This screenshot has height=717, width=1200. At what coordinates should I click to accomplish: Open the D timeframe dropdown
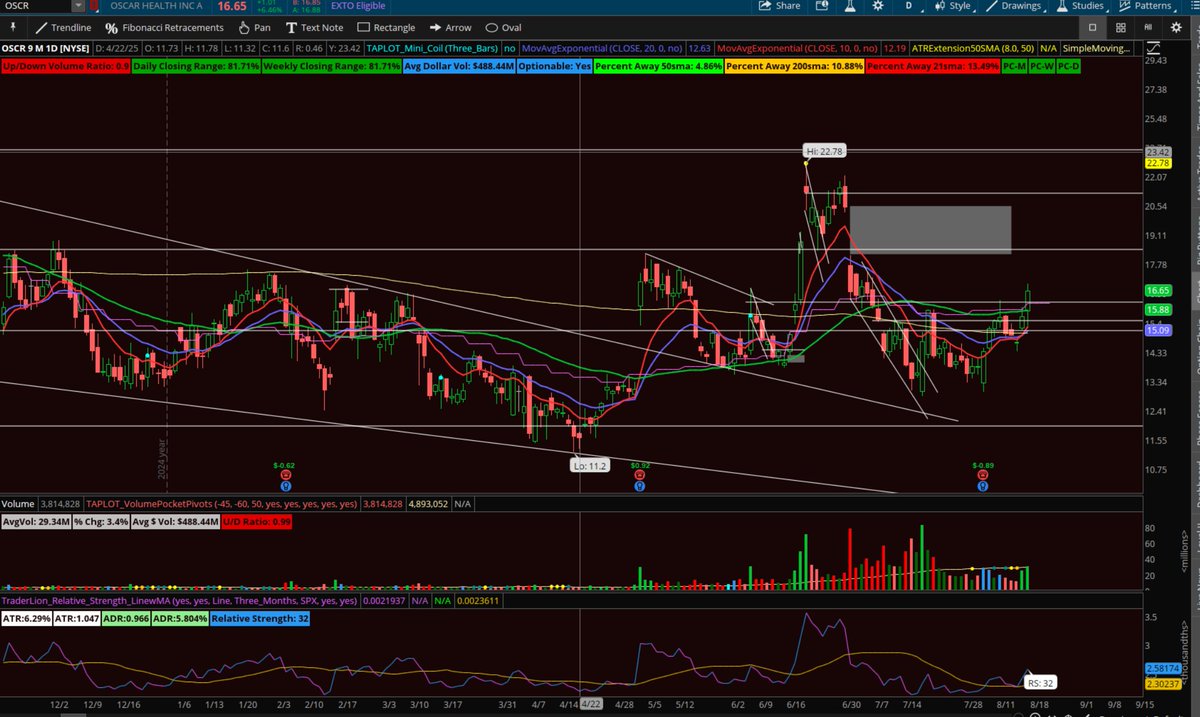click(909, 6)
